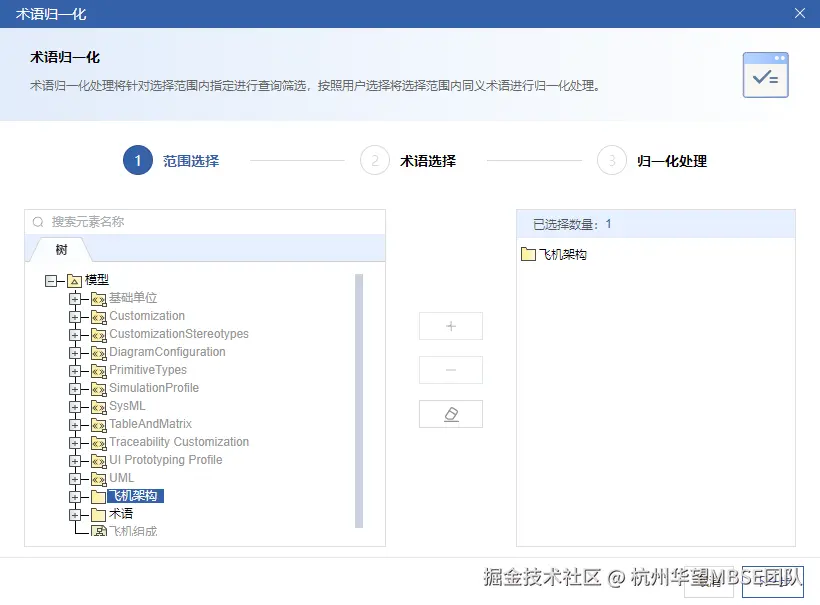Expand the 基础单位 node
Viewport: 820px width, 605px height.
point(75,299)
